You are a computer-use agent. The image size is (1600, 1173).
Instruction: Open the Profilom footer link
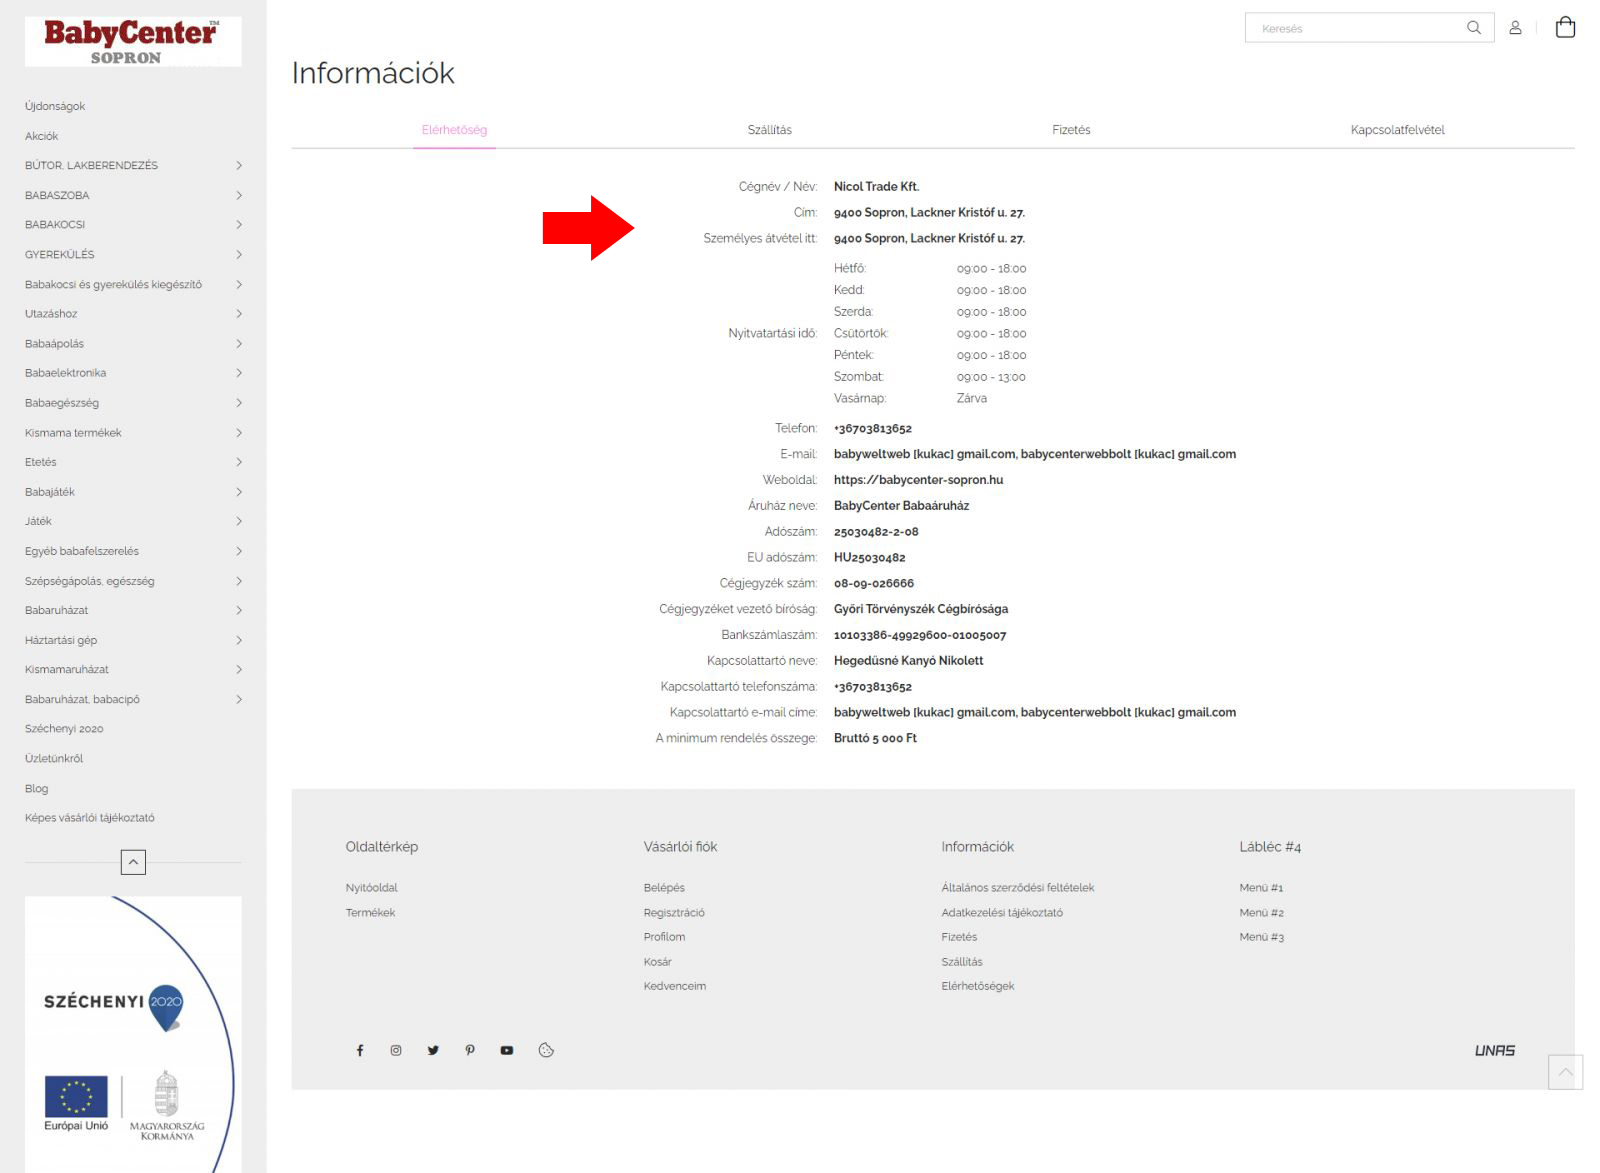tap(664, 937)
